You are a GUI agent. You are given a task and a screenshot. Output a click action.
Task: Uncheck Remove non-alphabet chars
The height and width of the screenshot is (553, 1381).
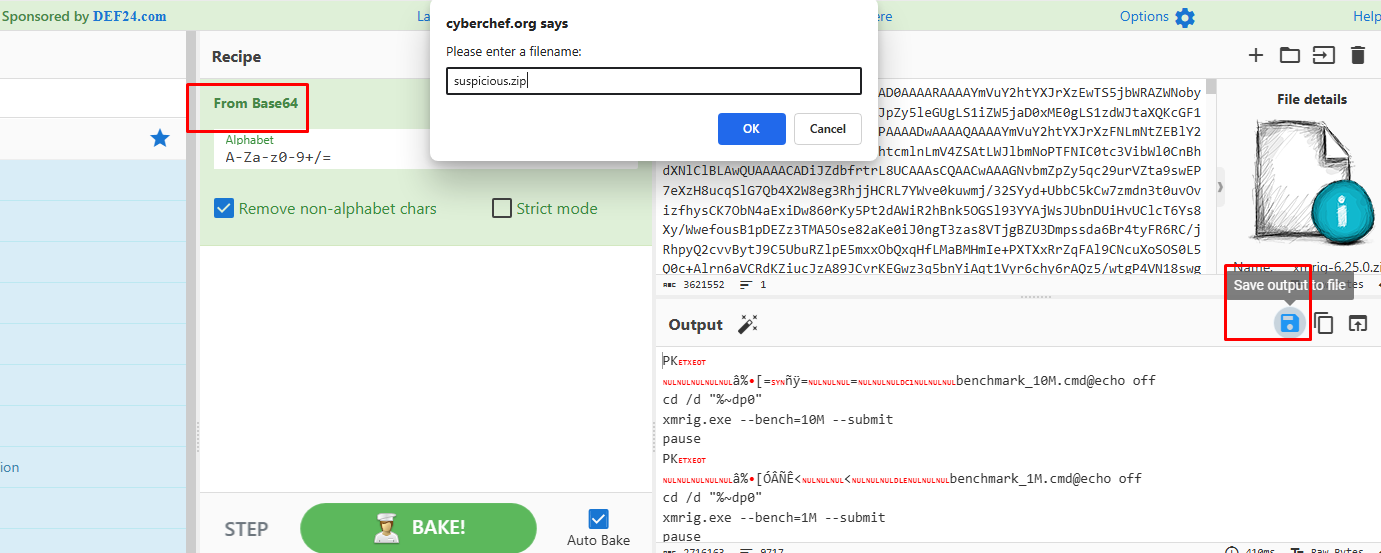[x=224, y=209]
